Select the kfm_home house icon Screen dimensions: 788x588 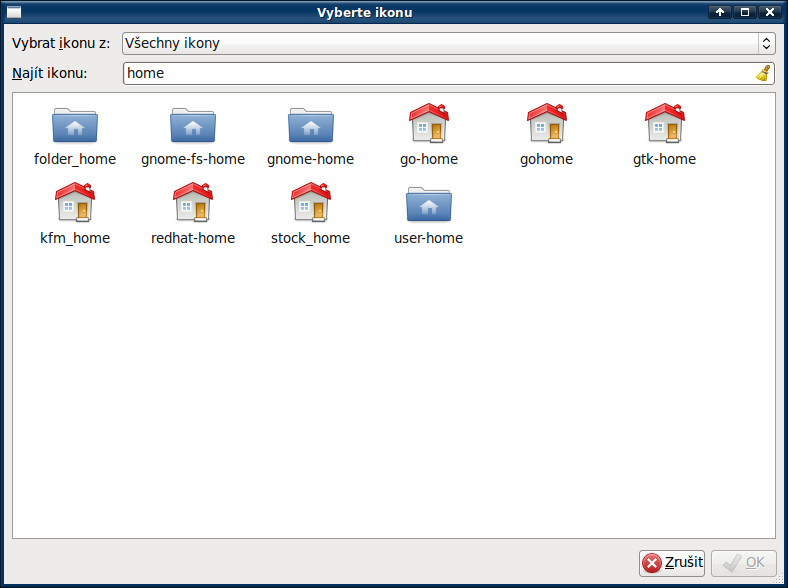pos(75,202)
